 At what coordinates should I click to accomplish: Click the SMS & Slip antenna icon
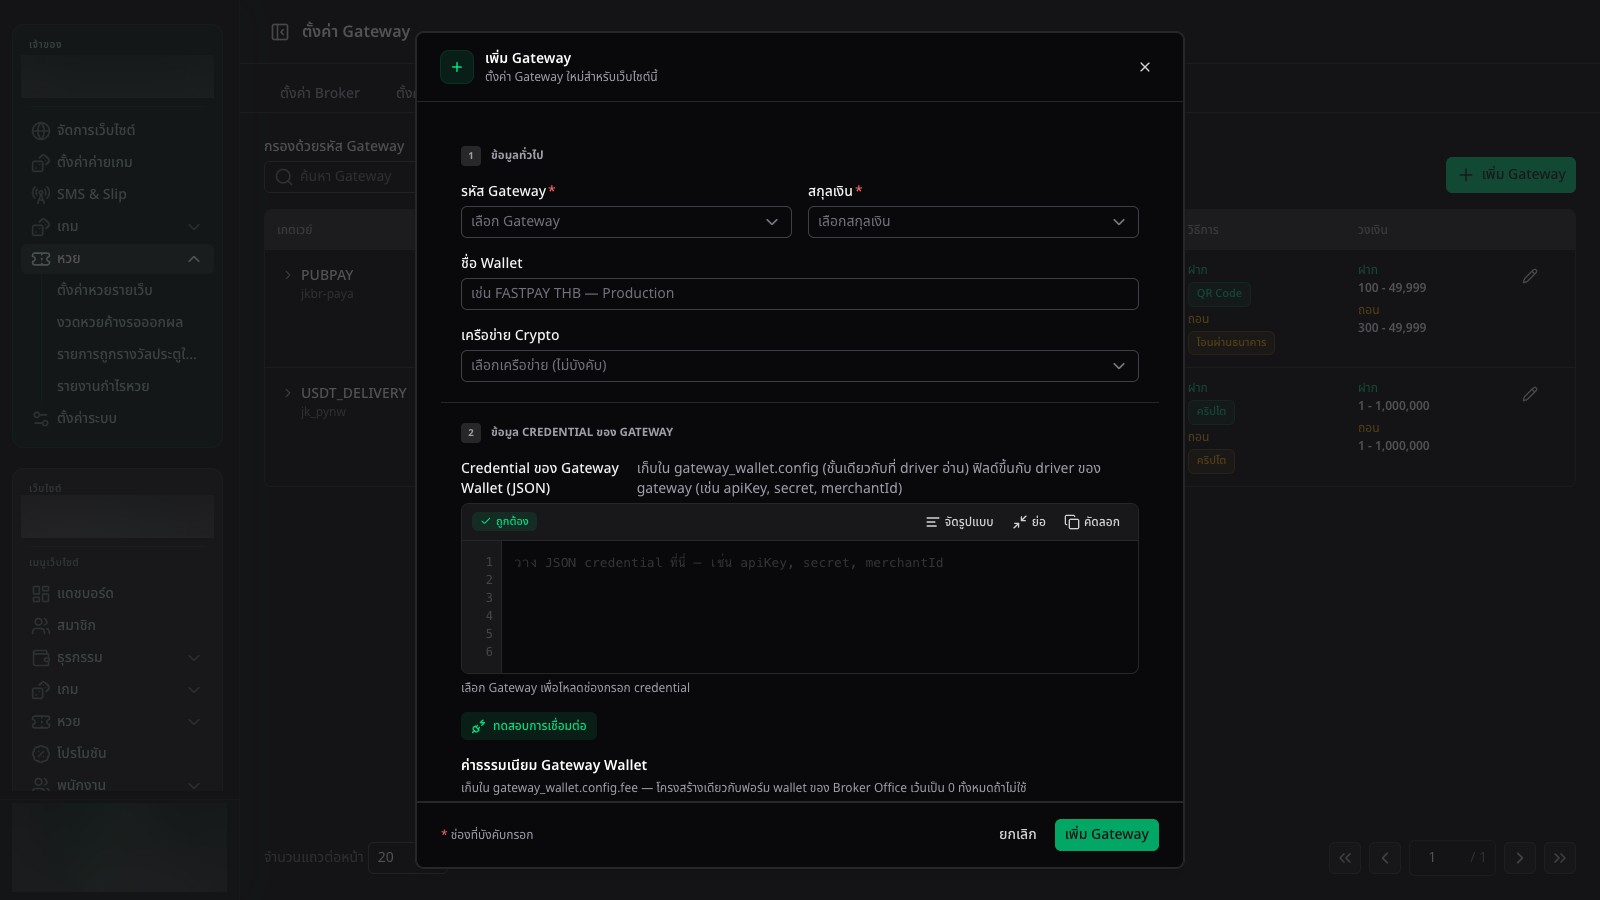click(41, 195)
